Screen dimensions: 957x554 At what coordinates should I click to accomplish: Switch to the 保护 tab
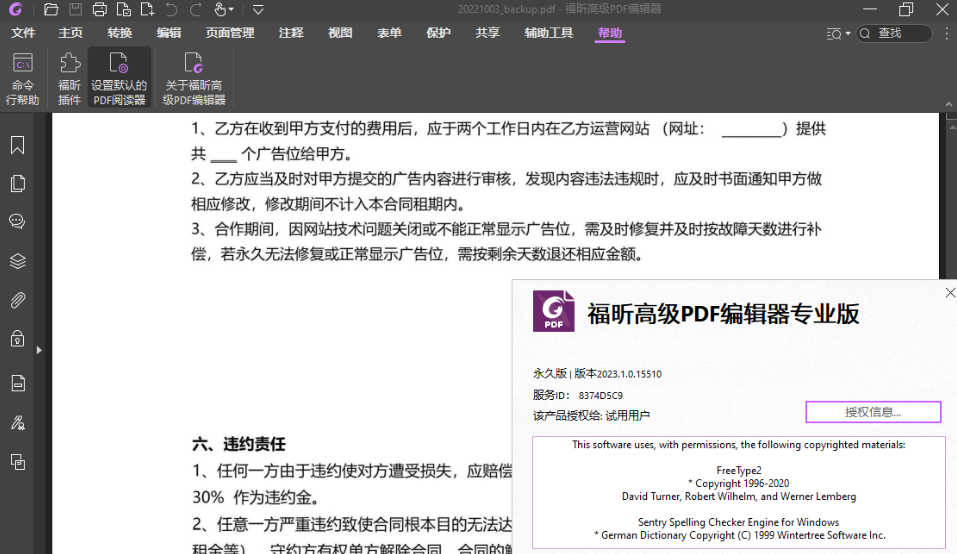438,33
